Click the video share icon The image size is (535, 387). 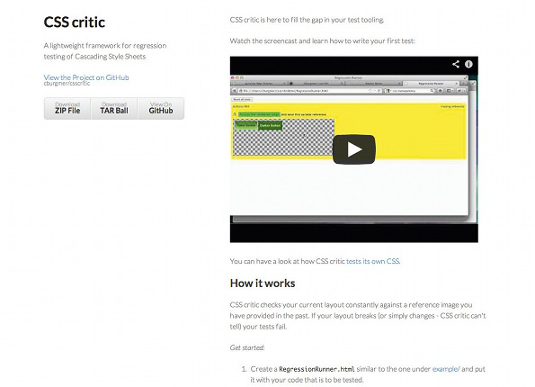456,64
